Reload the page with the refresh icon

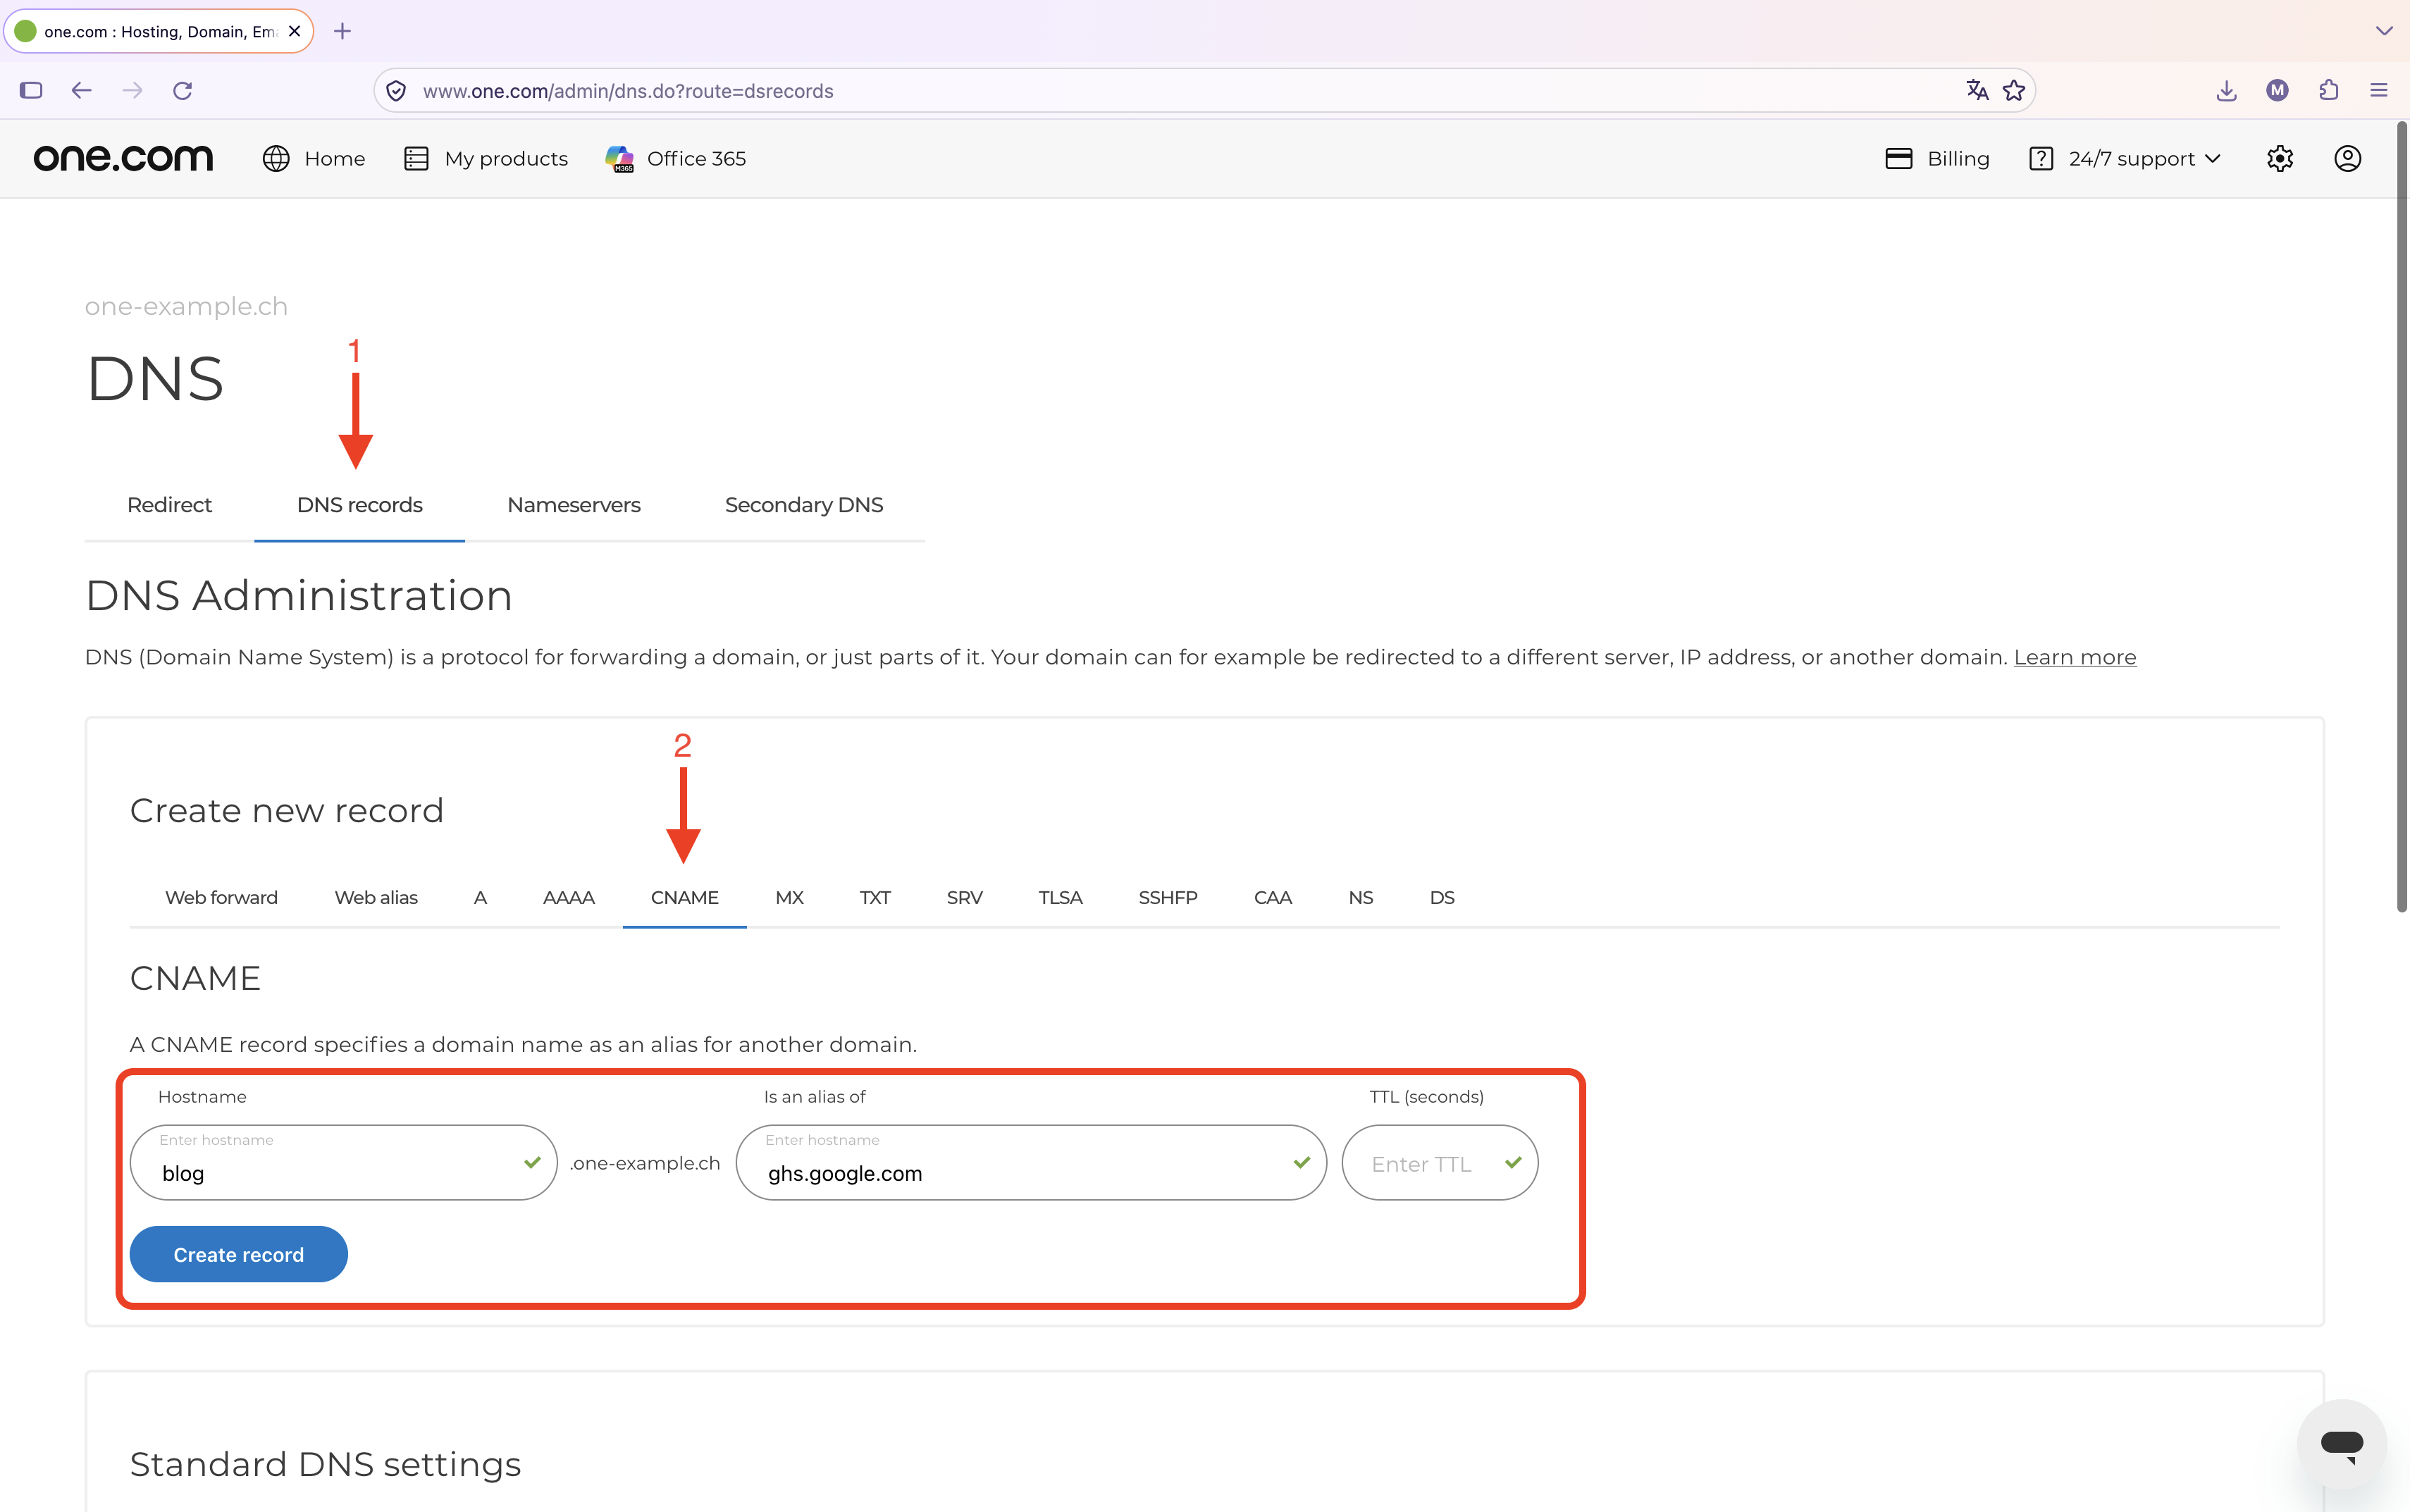pos(183,90)
